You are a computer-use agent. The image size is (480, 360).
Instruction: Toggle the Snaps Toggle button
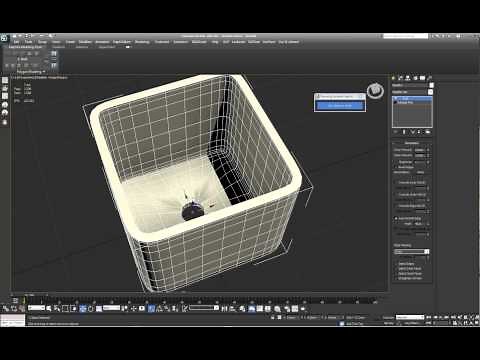(151, 309)
